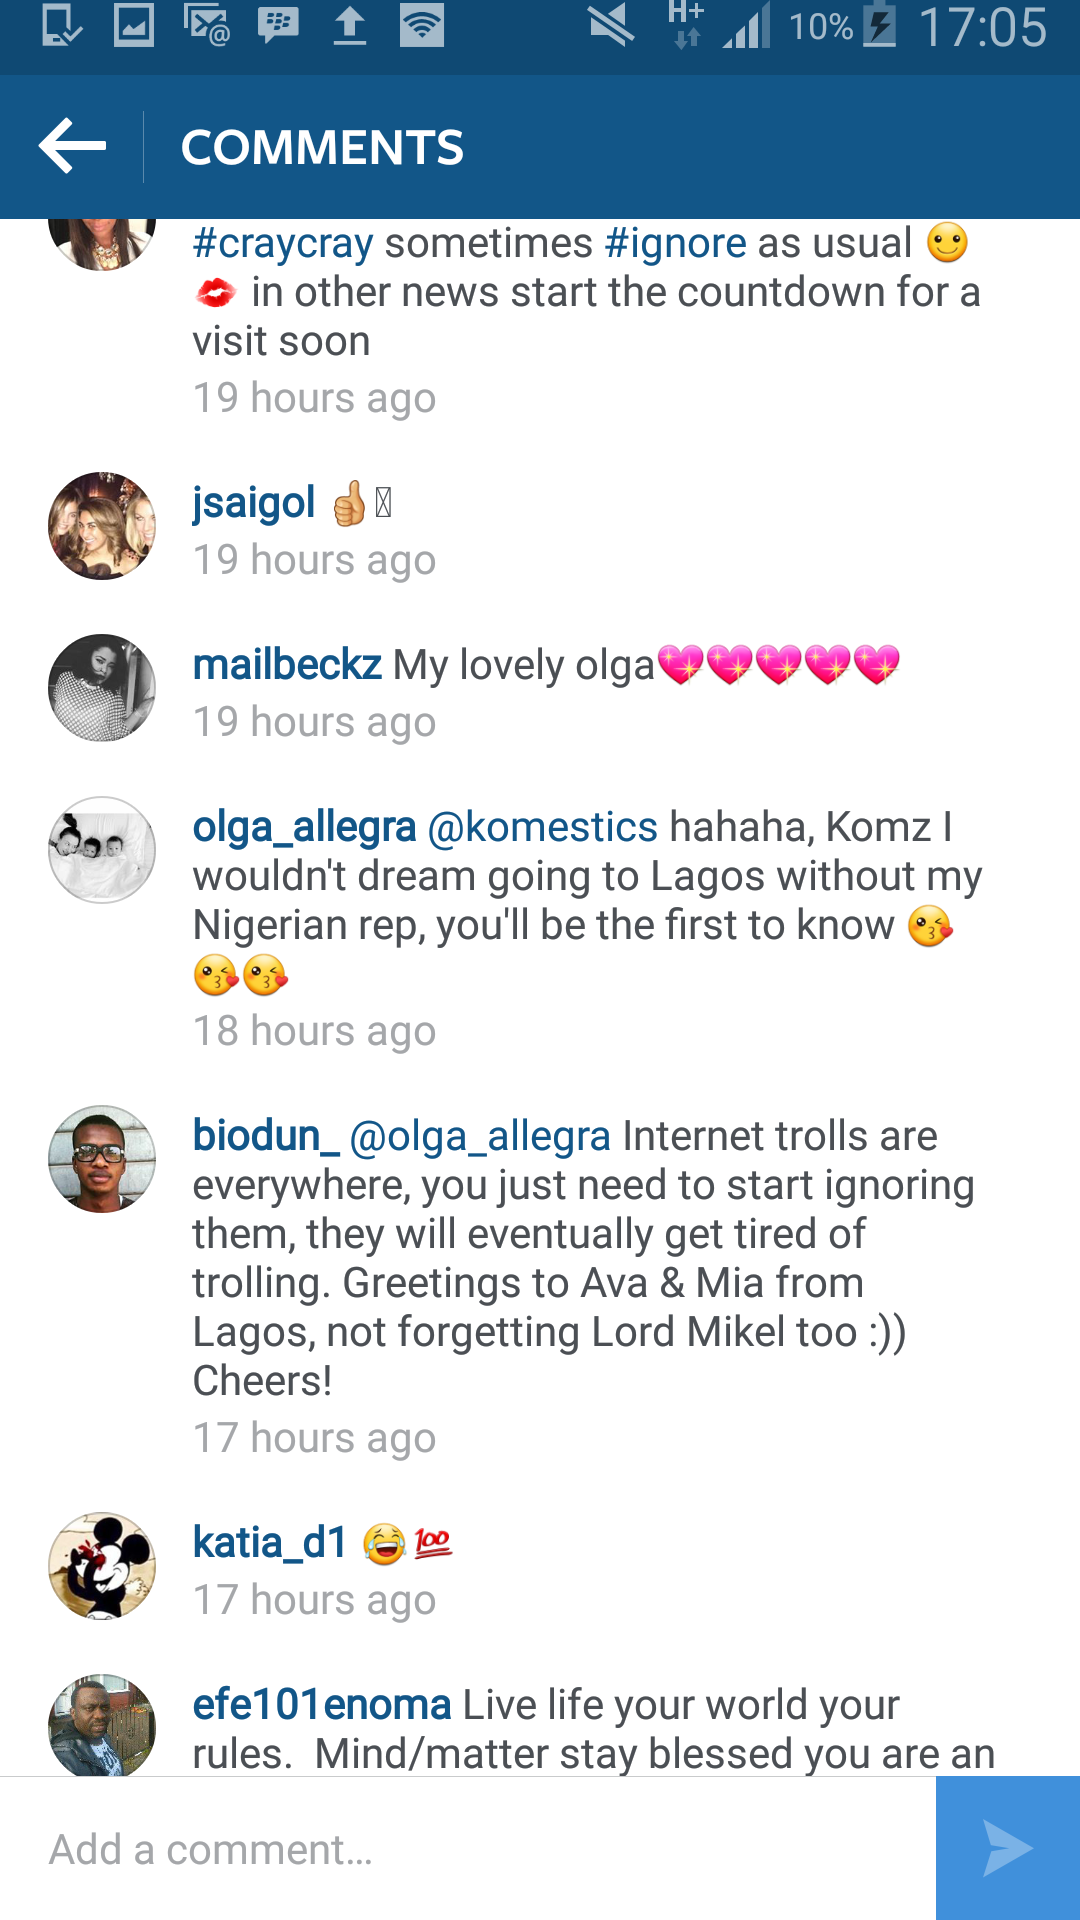This screenshot has width=1080, height=1920.
Task: Tap the muted sound icon in status bar
Action: 611,26
